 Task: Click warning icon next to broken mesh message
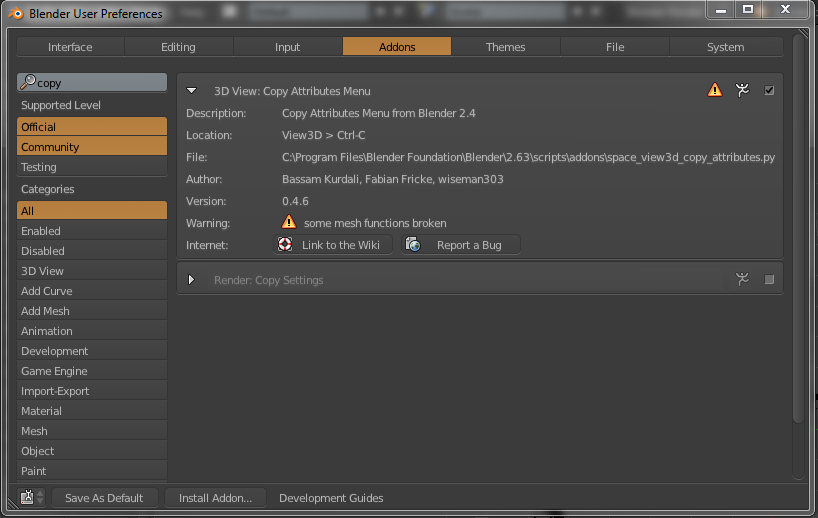coord(288,222)
